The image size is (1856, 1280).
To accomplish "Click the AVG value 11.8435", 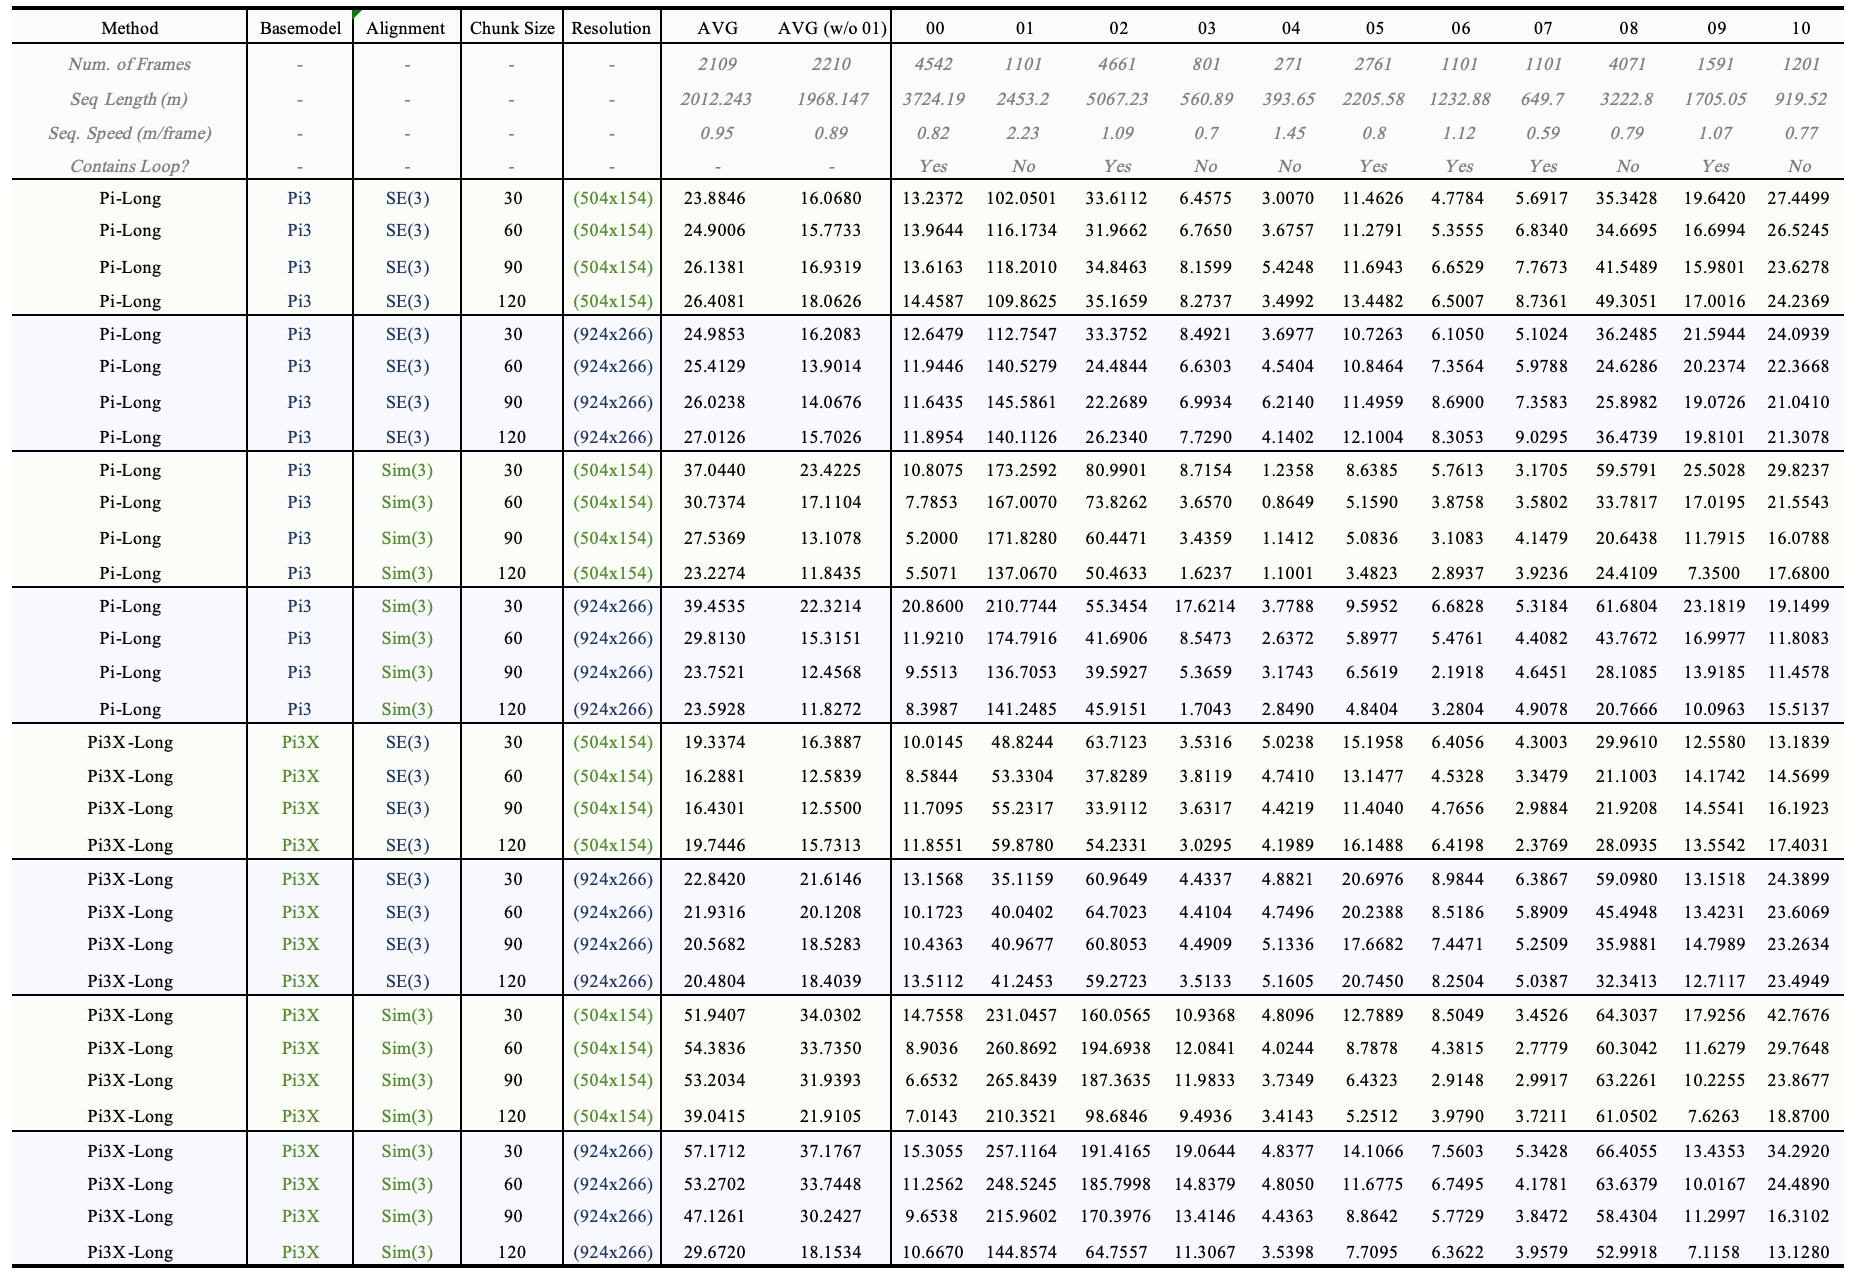I will 831,573.
